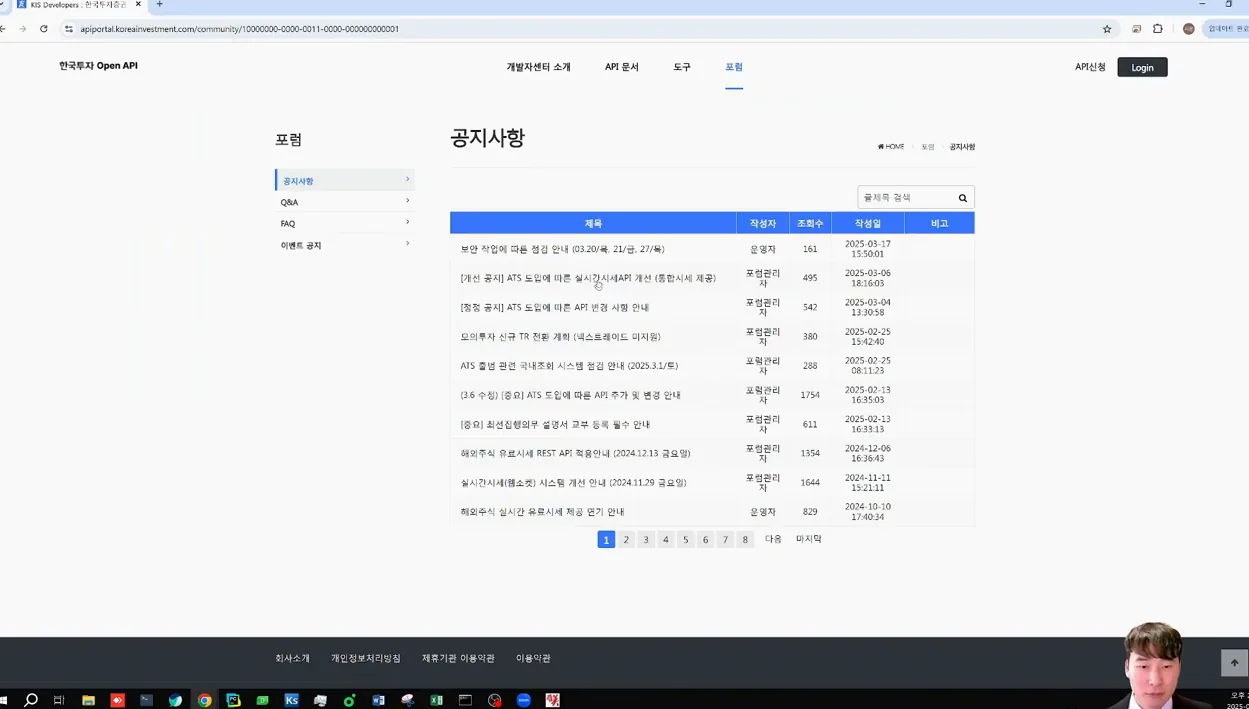Viewport: 1249px width, 709px height.
Task: Click the 한국투자 Open API logo
Action: coord(98,66)
